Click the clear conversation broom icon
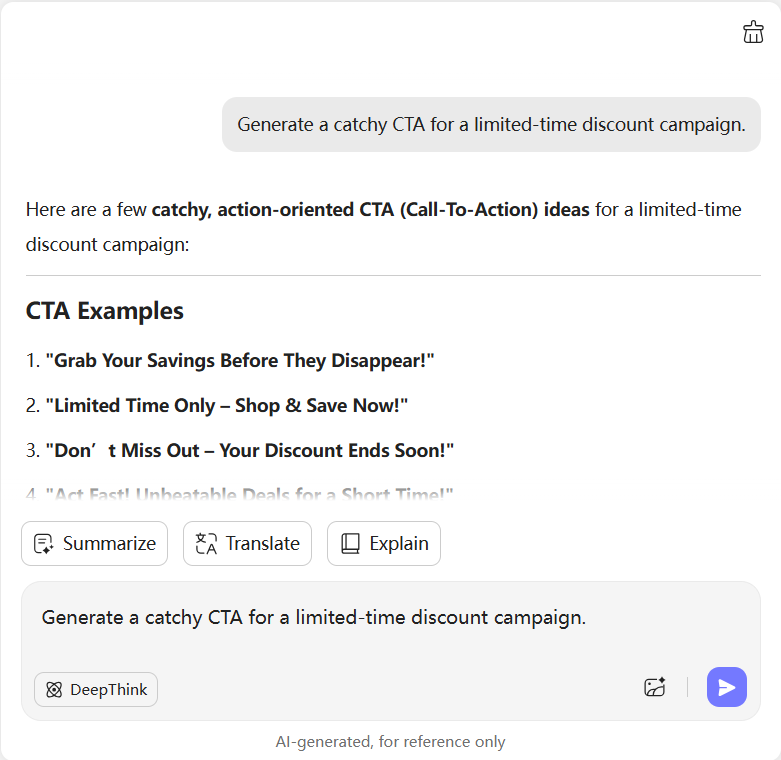This screenshot has width=781, height=760. tap(753, 32)
